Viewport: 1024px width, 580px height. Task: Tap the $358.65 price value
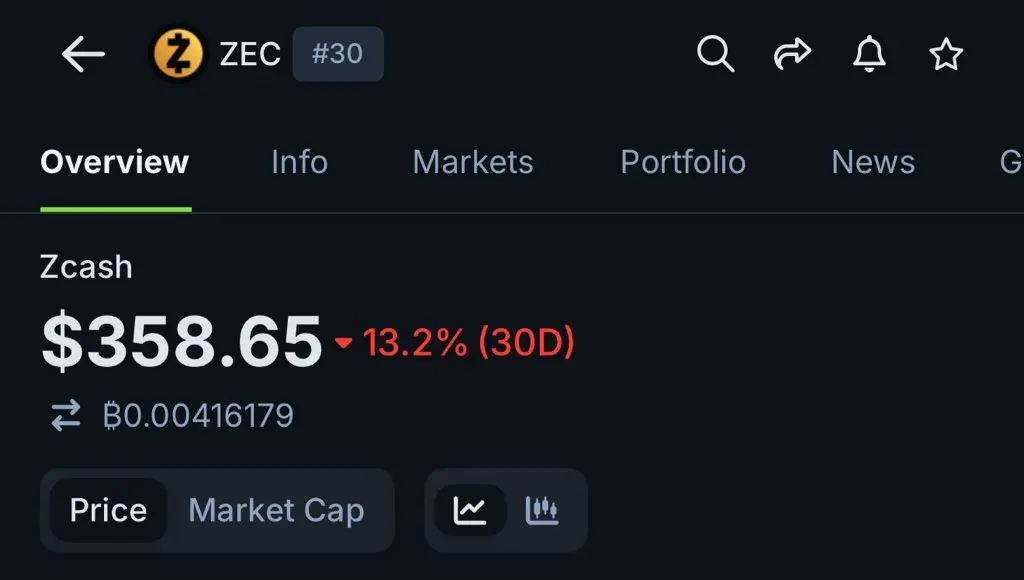point(181,342)
